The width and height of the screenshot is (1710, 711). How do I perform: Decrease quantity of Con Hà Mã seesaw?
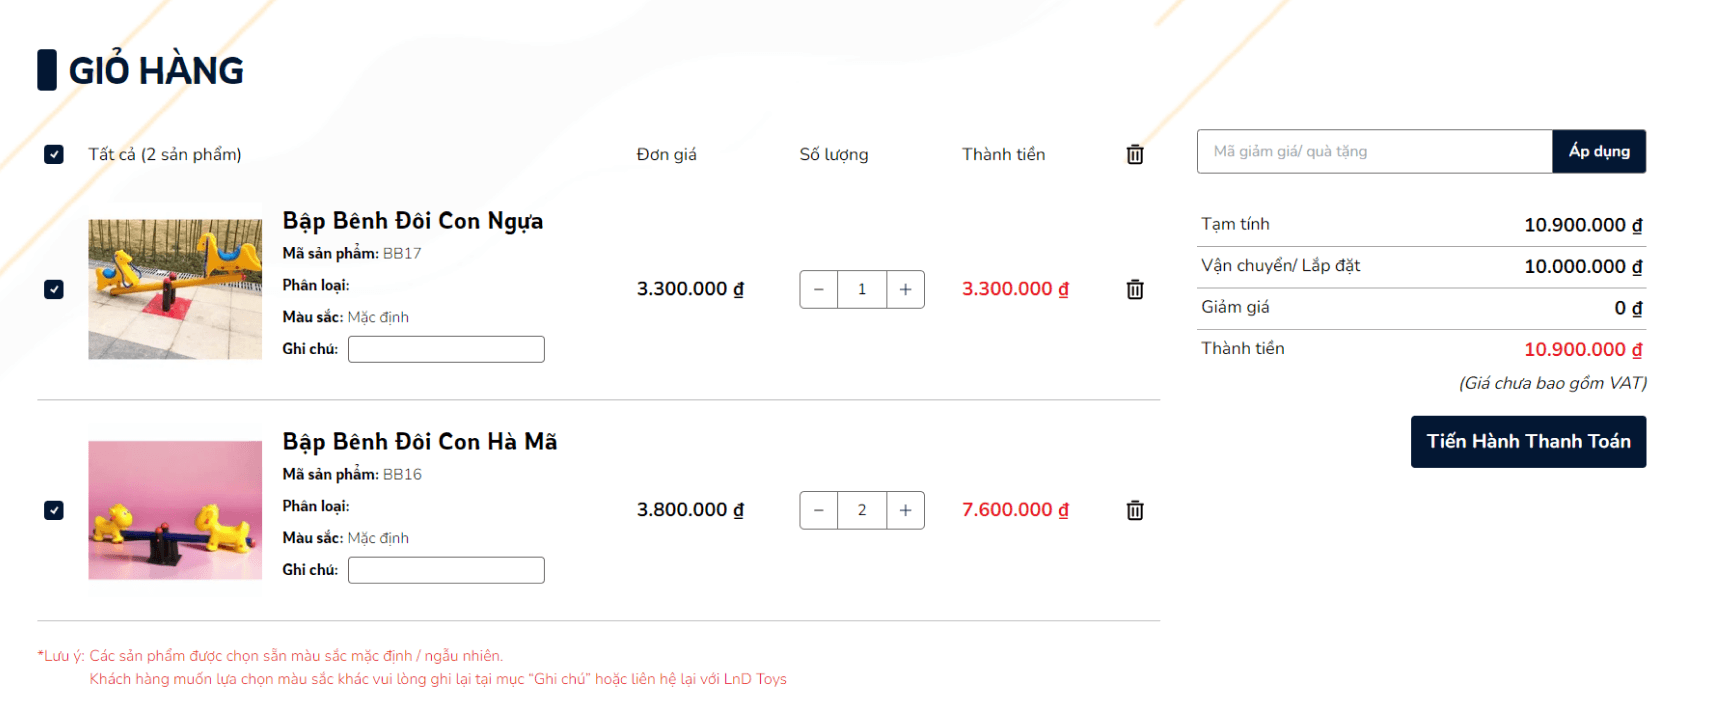(818, 510)
